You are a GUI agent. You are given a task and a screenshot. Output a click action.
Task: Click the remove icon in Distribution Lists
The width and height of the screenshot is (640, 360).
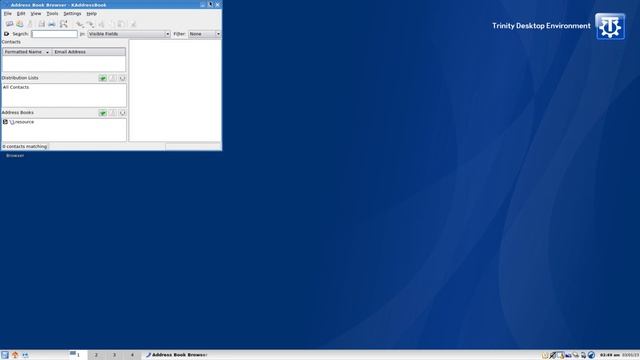pyautogui.click(x=122, y=78)
